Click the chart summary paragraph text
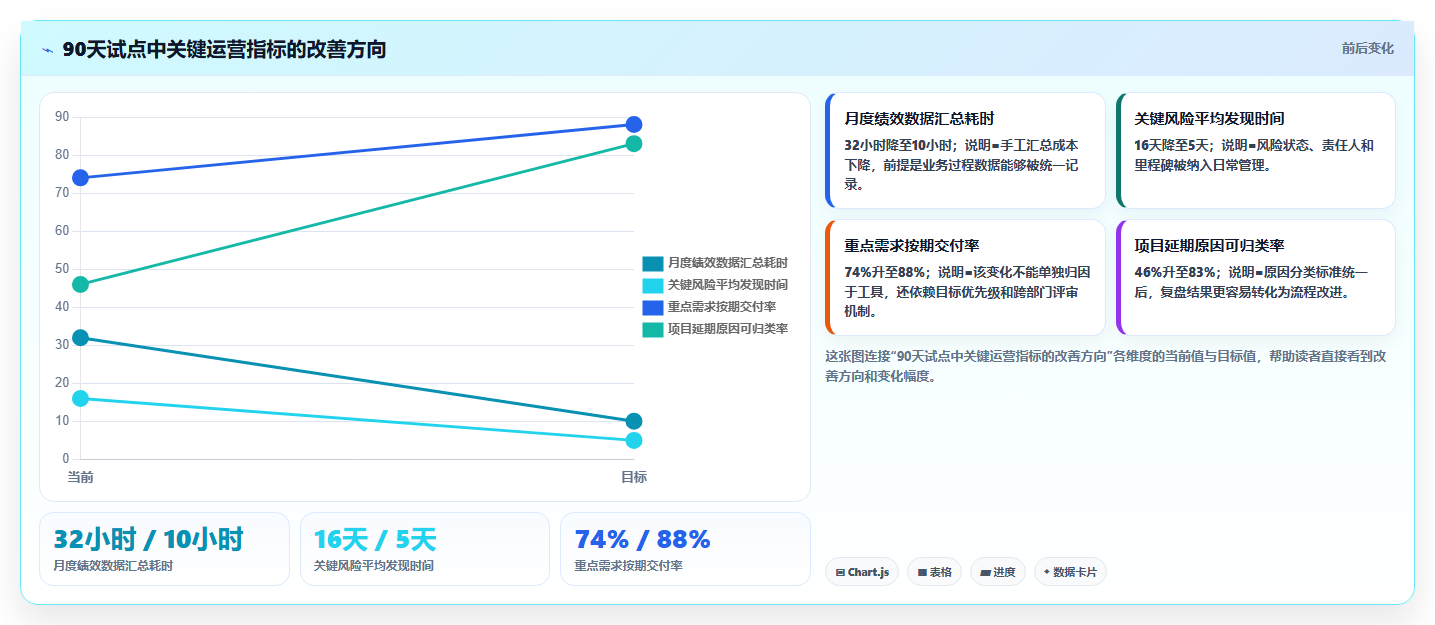The width and height of the screenshot is (1435, 625). [1105, 366]
